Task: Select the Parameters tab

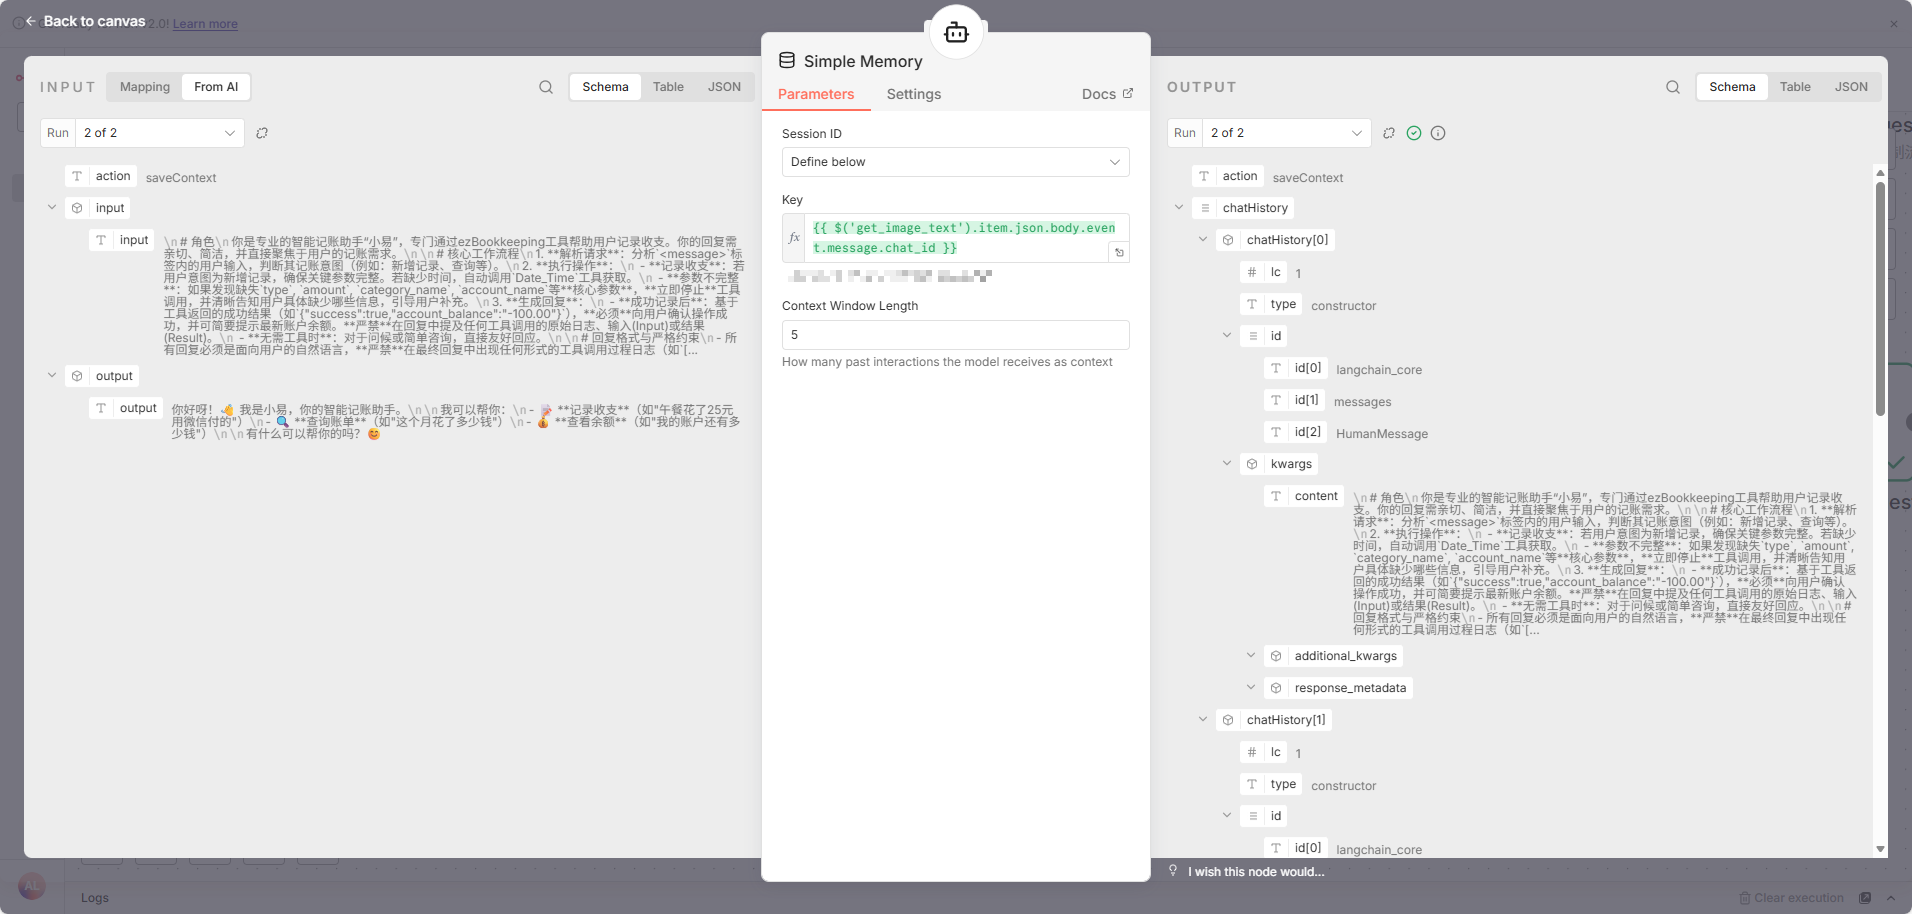Action: (816, 94)
